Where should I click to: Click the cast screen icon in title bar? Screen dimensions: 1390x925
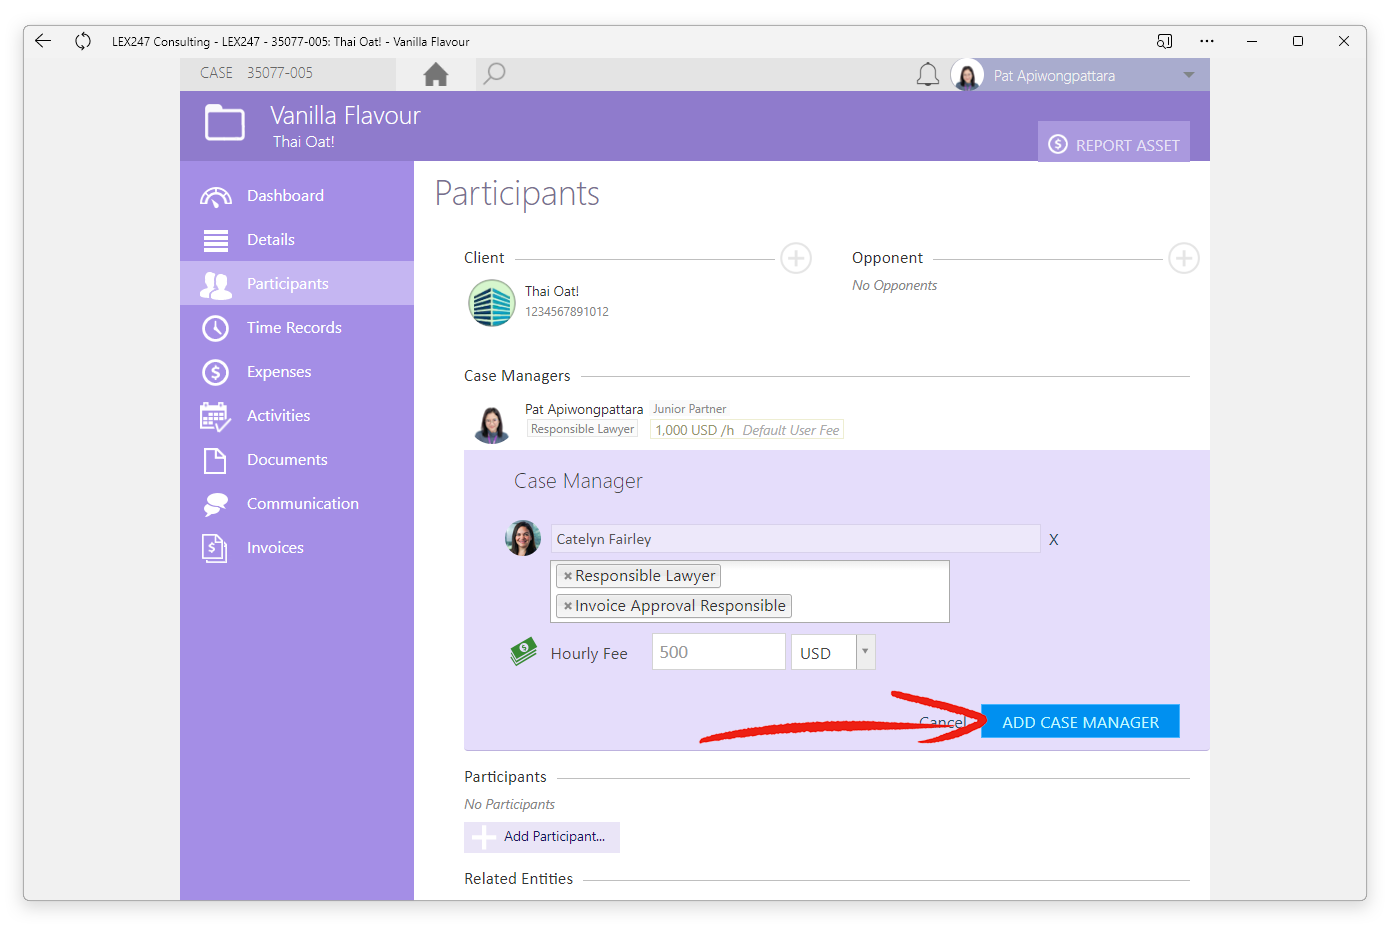(x=1164, y=41)
